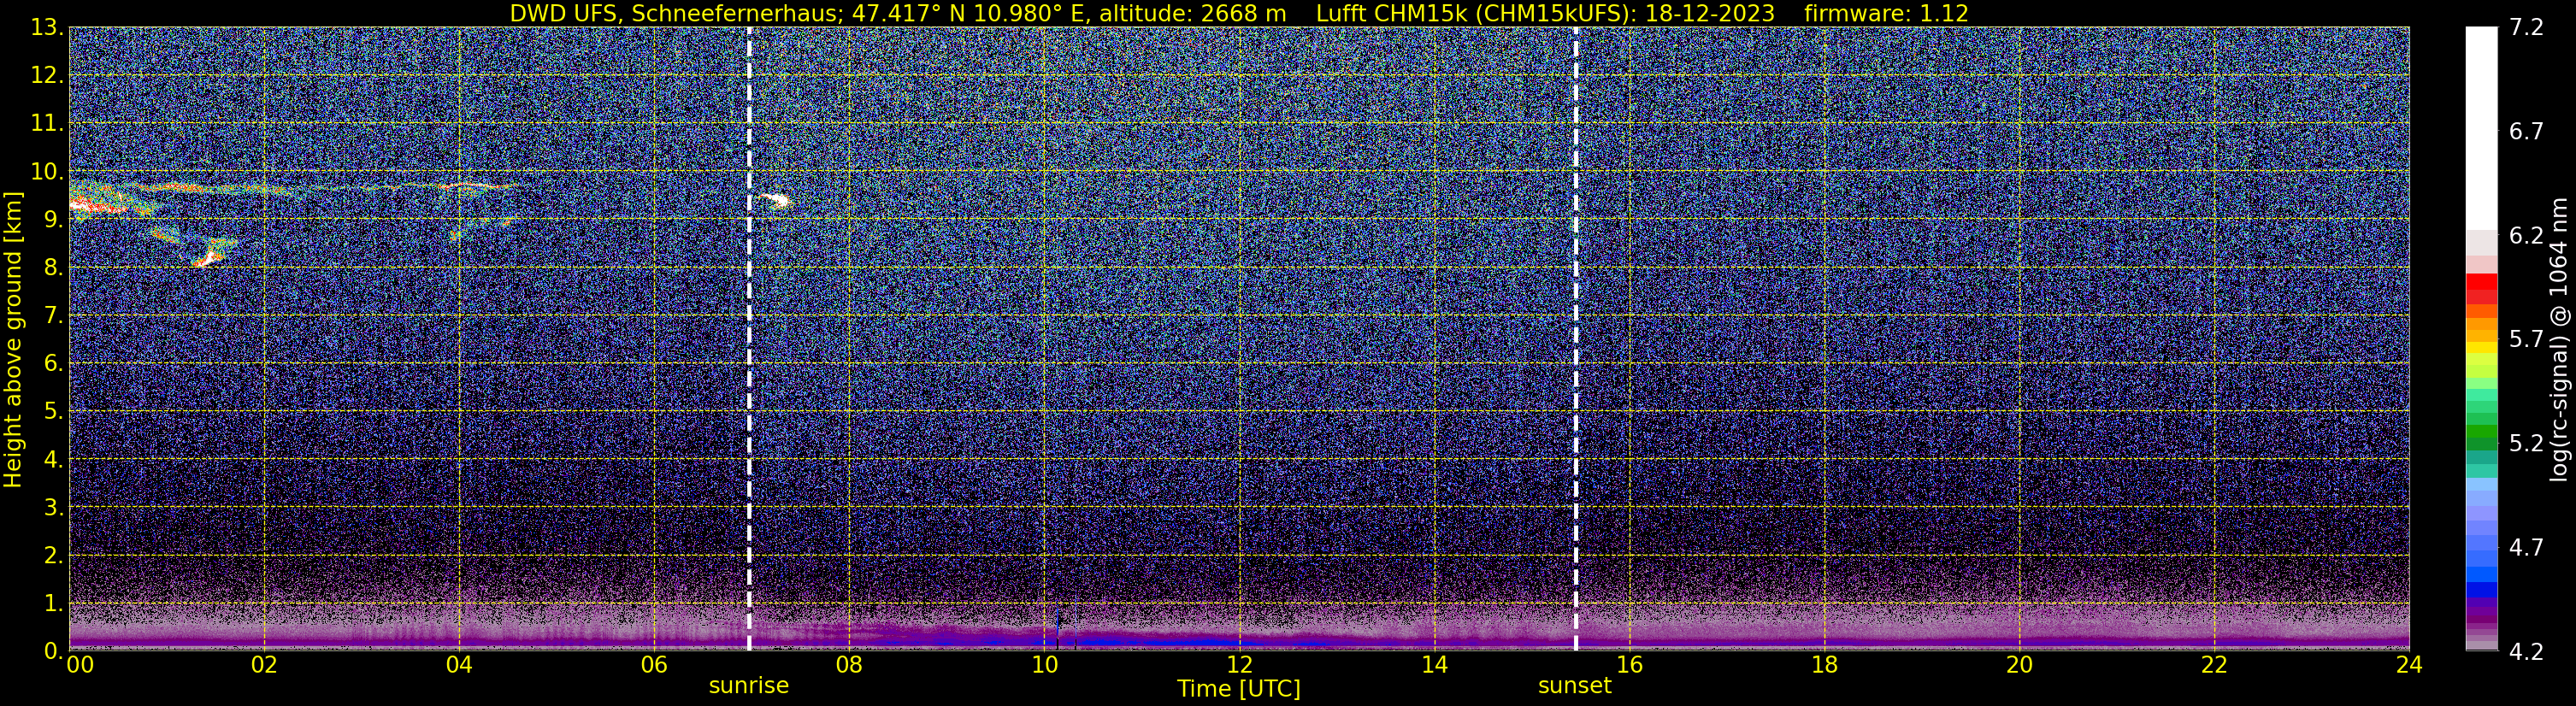Image resolution: width=2576 pixels, height=706 pixels.
Task: Click the "5.7" colorbar tick label
Action: click(2526, 340)
